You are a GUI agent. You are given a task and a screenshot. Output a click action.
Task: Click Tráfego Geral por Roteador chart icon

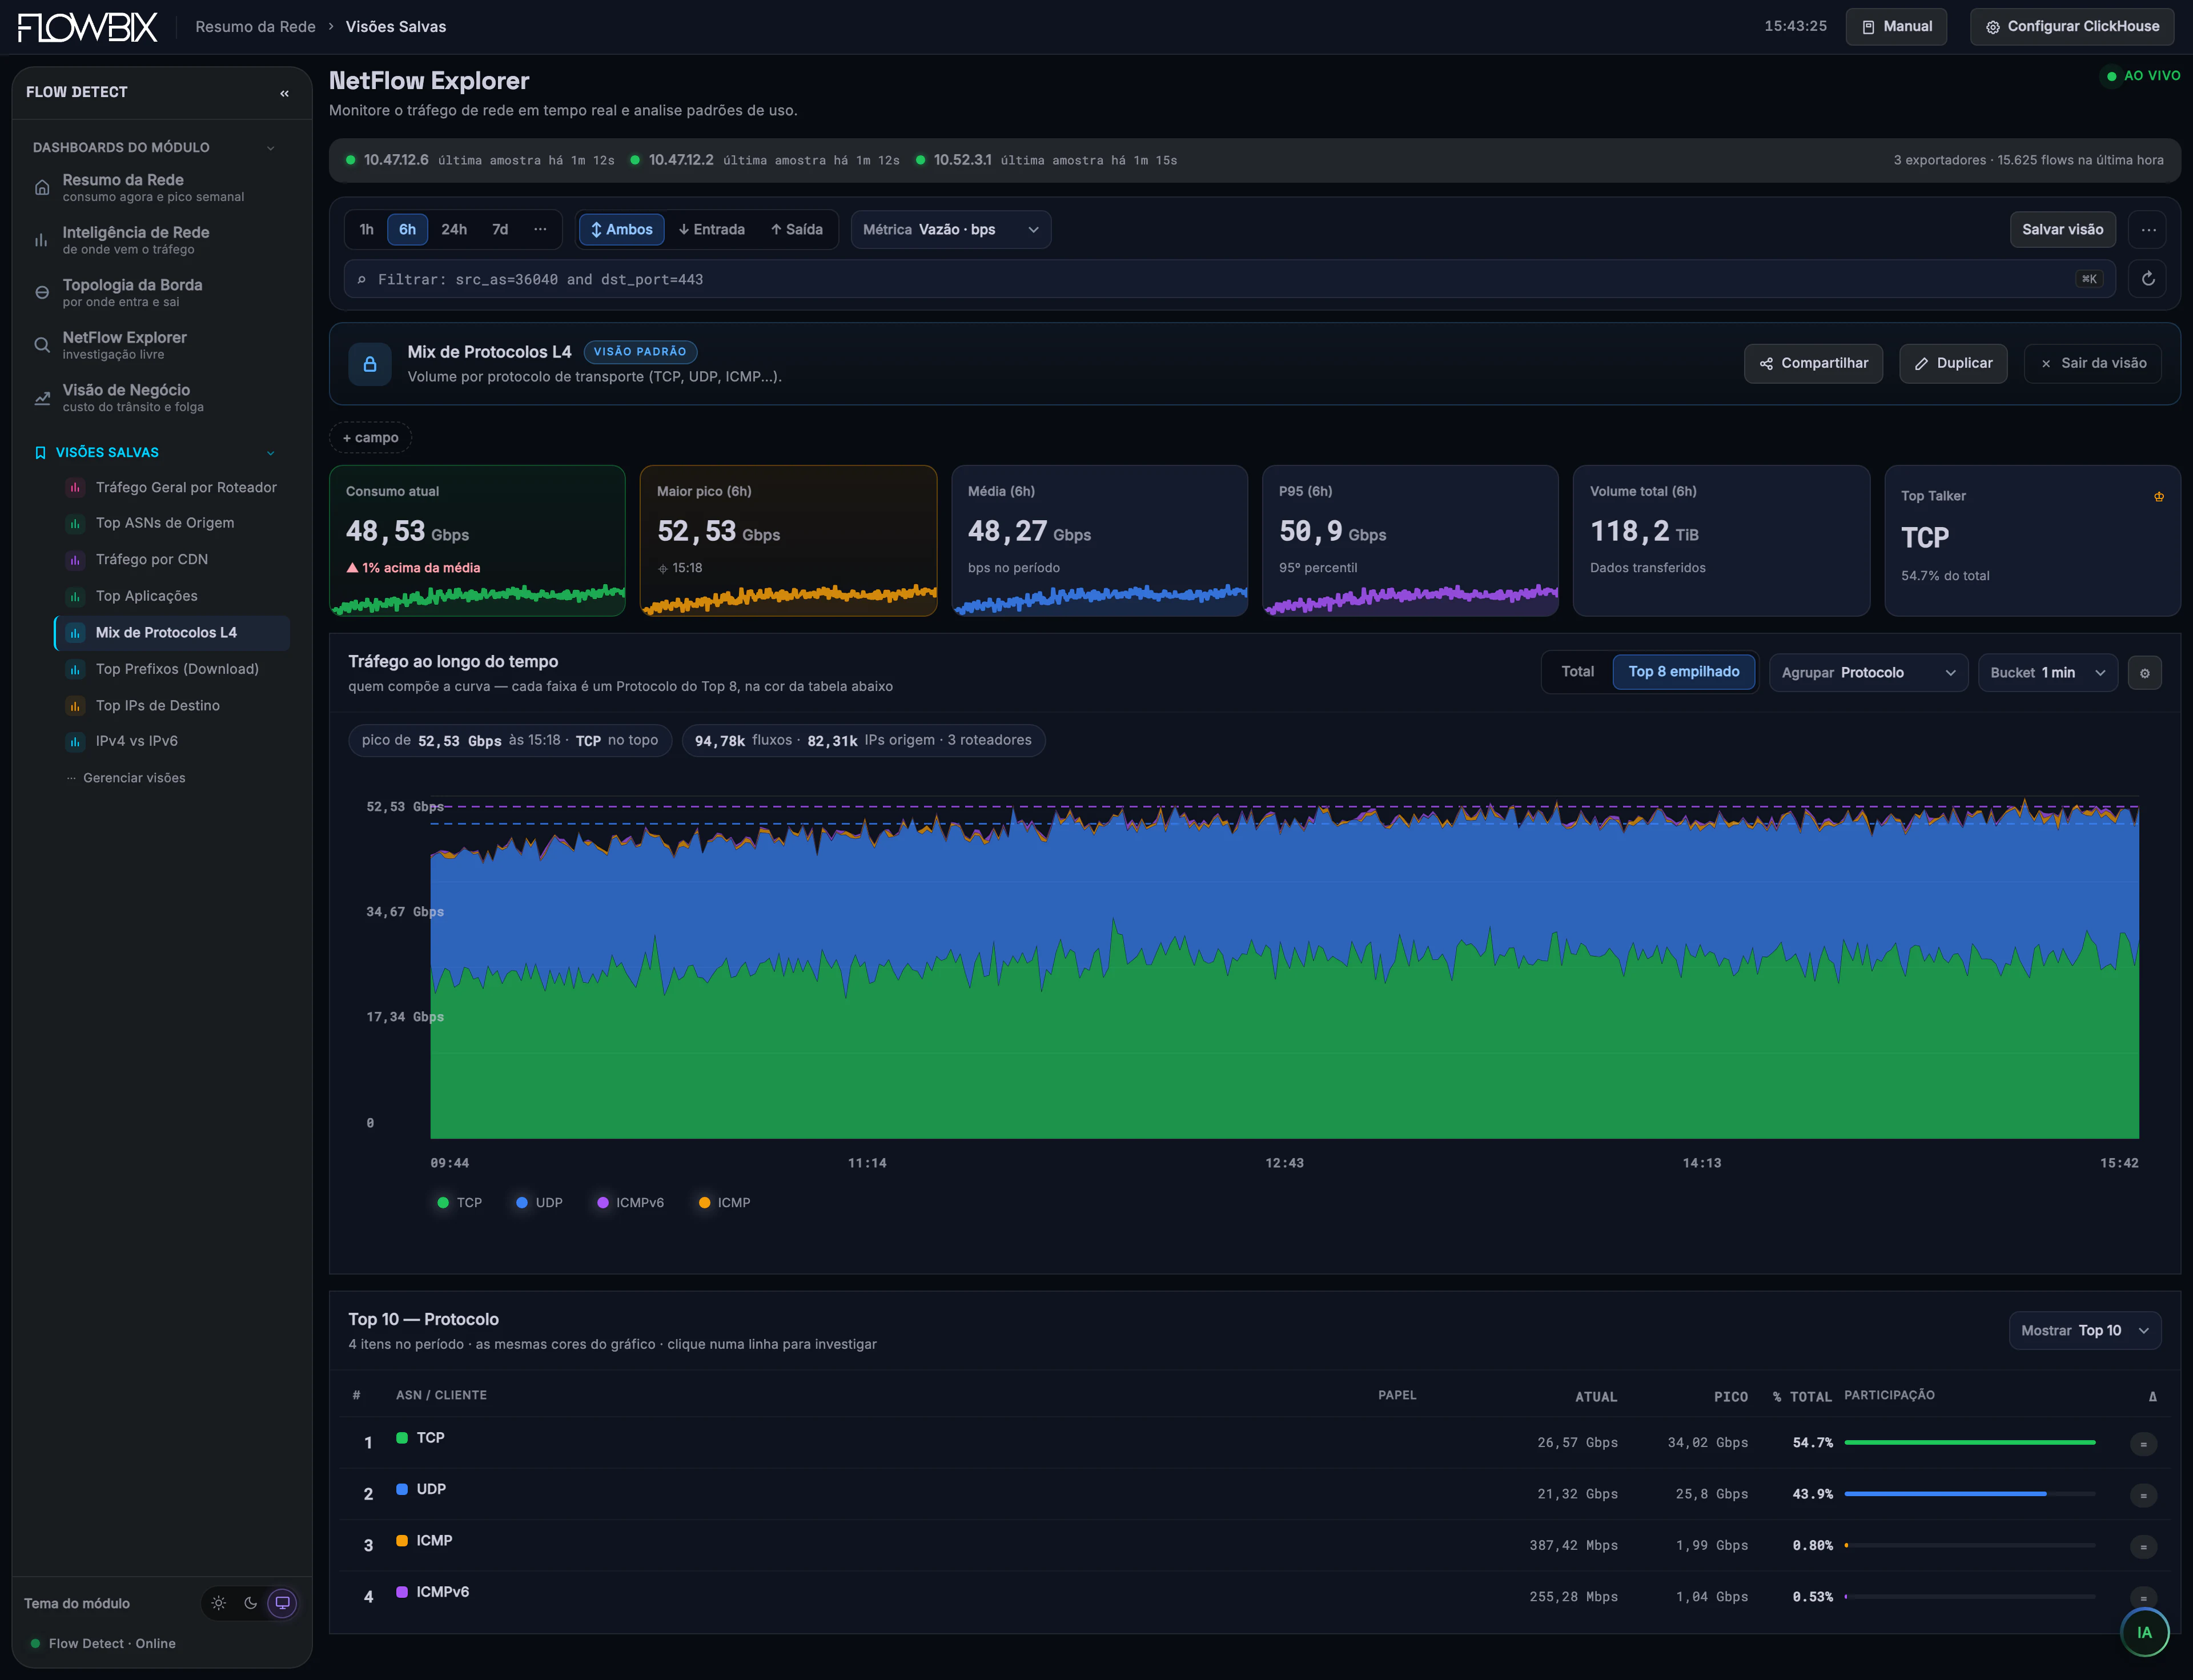point(75,488)
